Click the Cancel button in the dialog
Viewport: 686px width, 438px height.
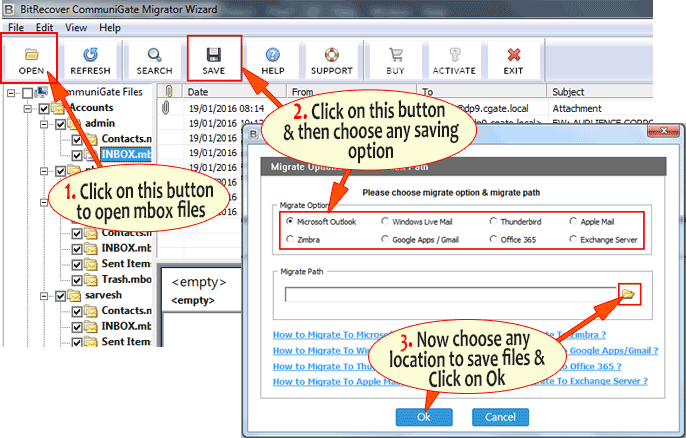(500, 417)
